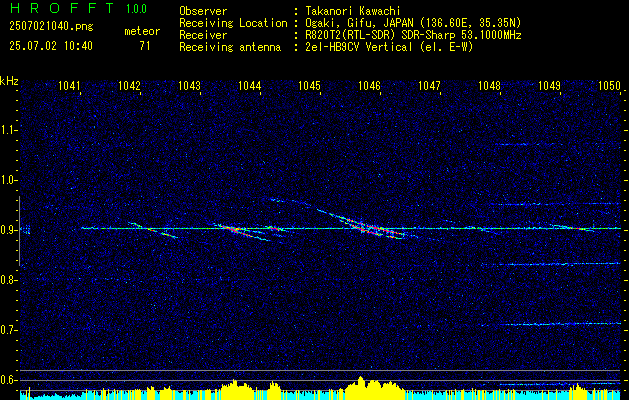Click frequency axis label 0.9
This screenshot has height=400, width=629.
pyautogui.click(x=7, y=230)
